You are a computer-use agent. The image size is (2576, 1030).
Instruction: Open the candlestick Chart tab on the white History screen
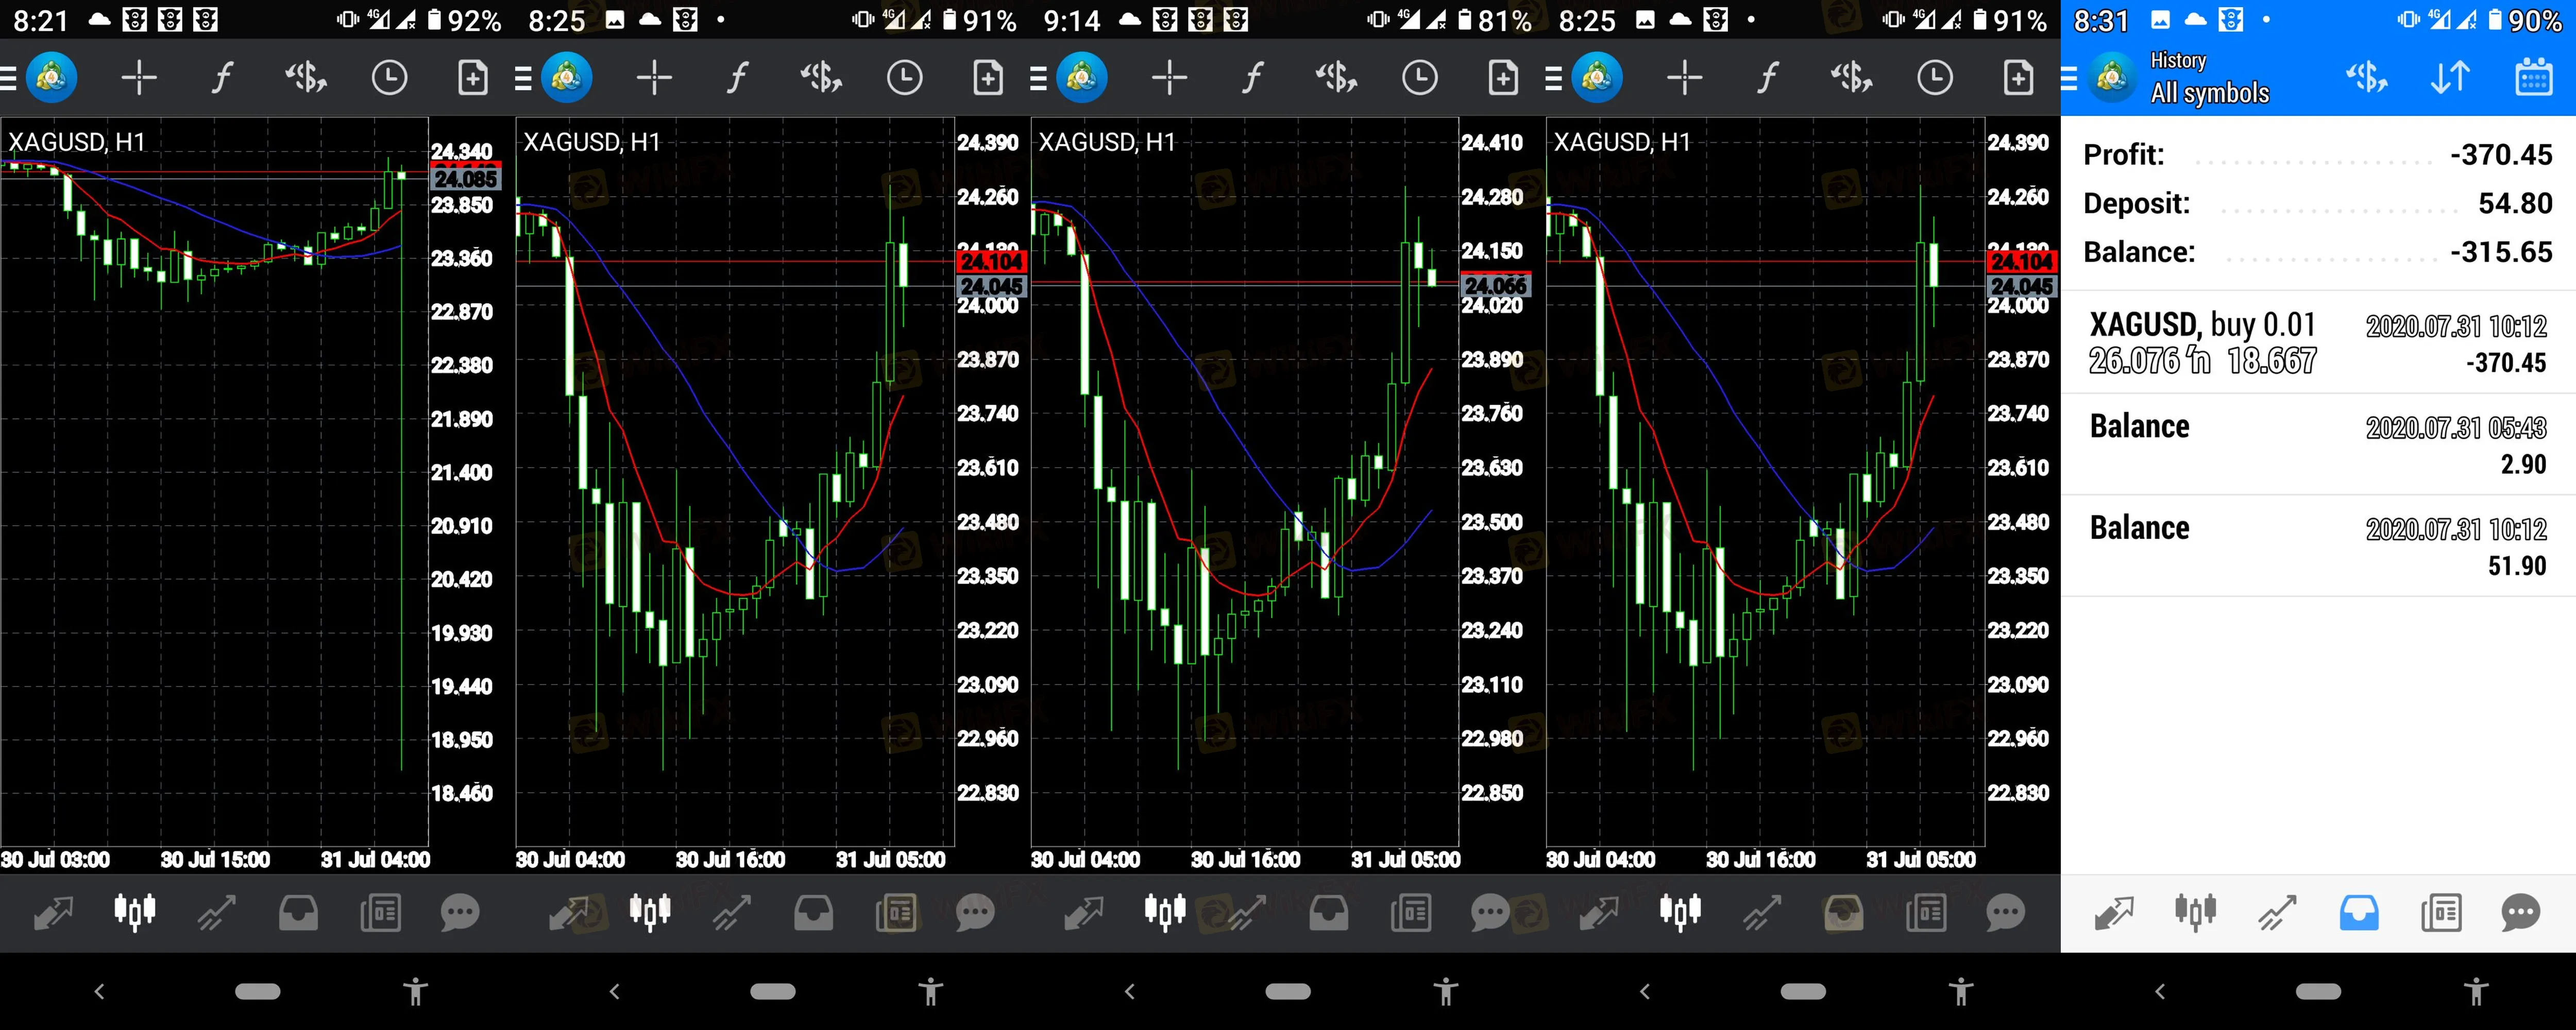click(2195, 912)
